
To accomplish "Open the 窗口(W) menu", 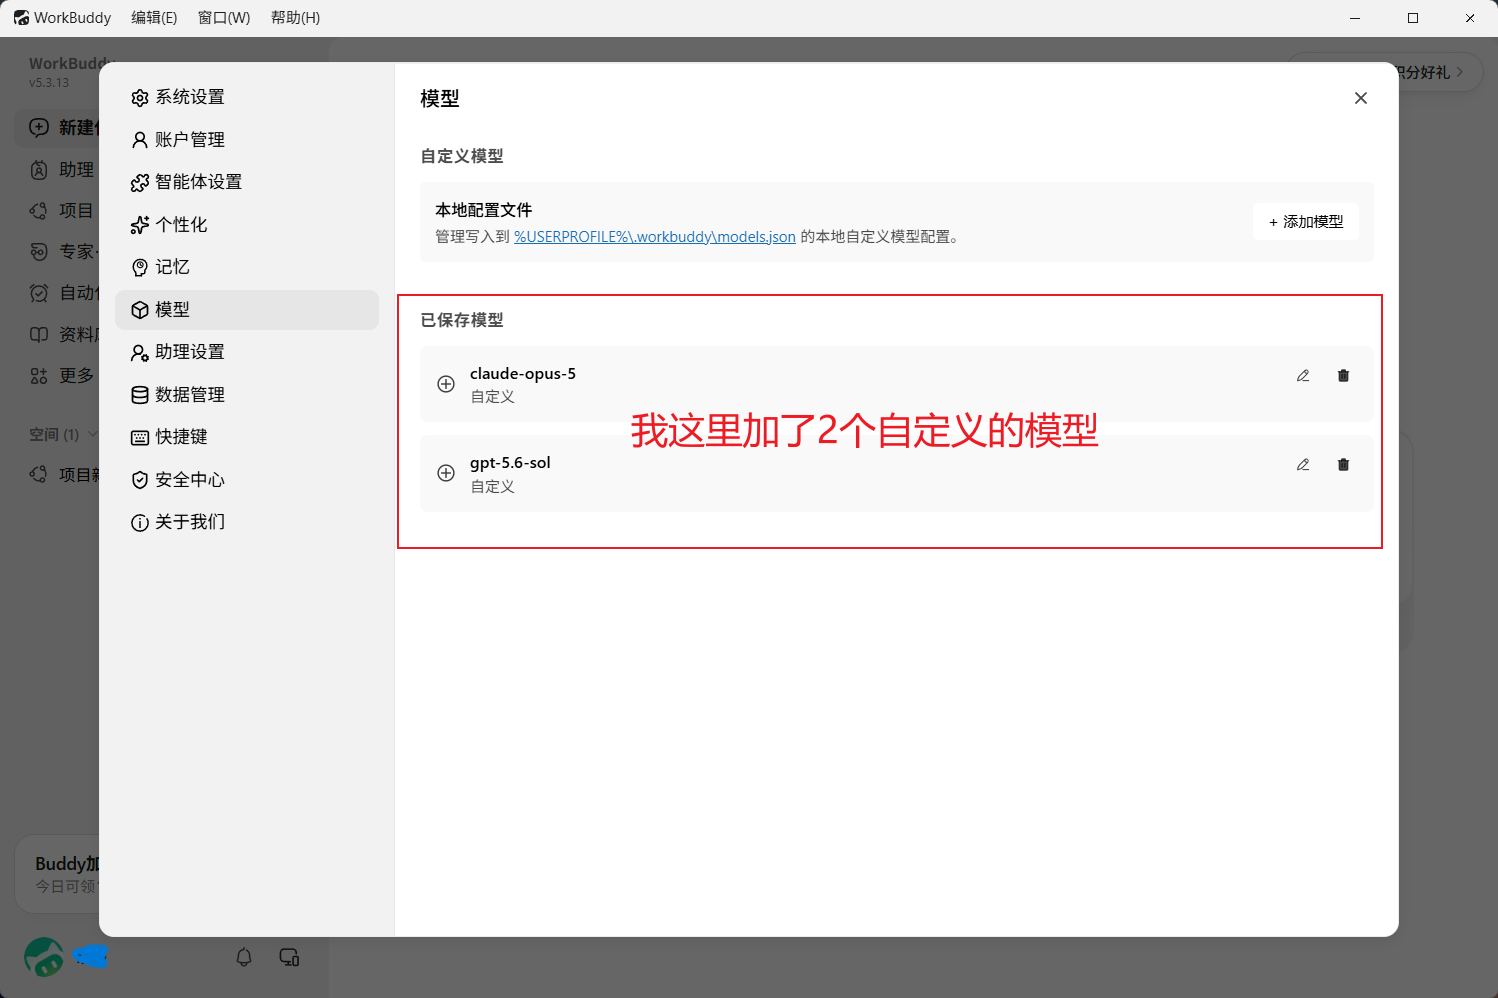I will pyautogui.click(x=224, y=18).
